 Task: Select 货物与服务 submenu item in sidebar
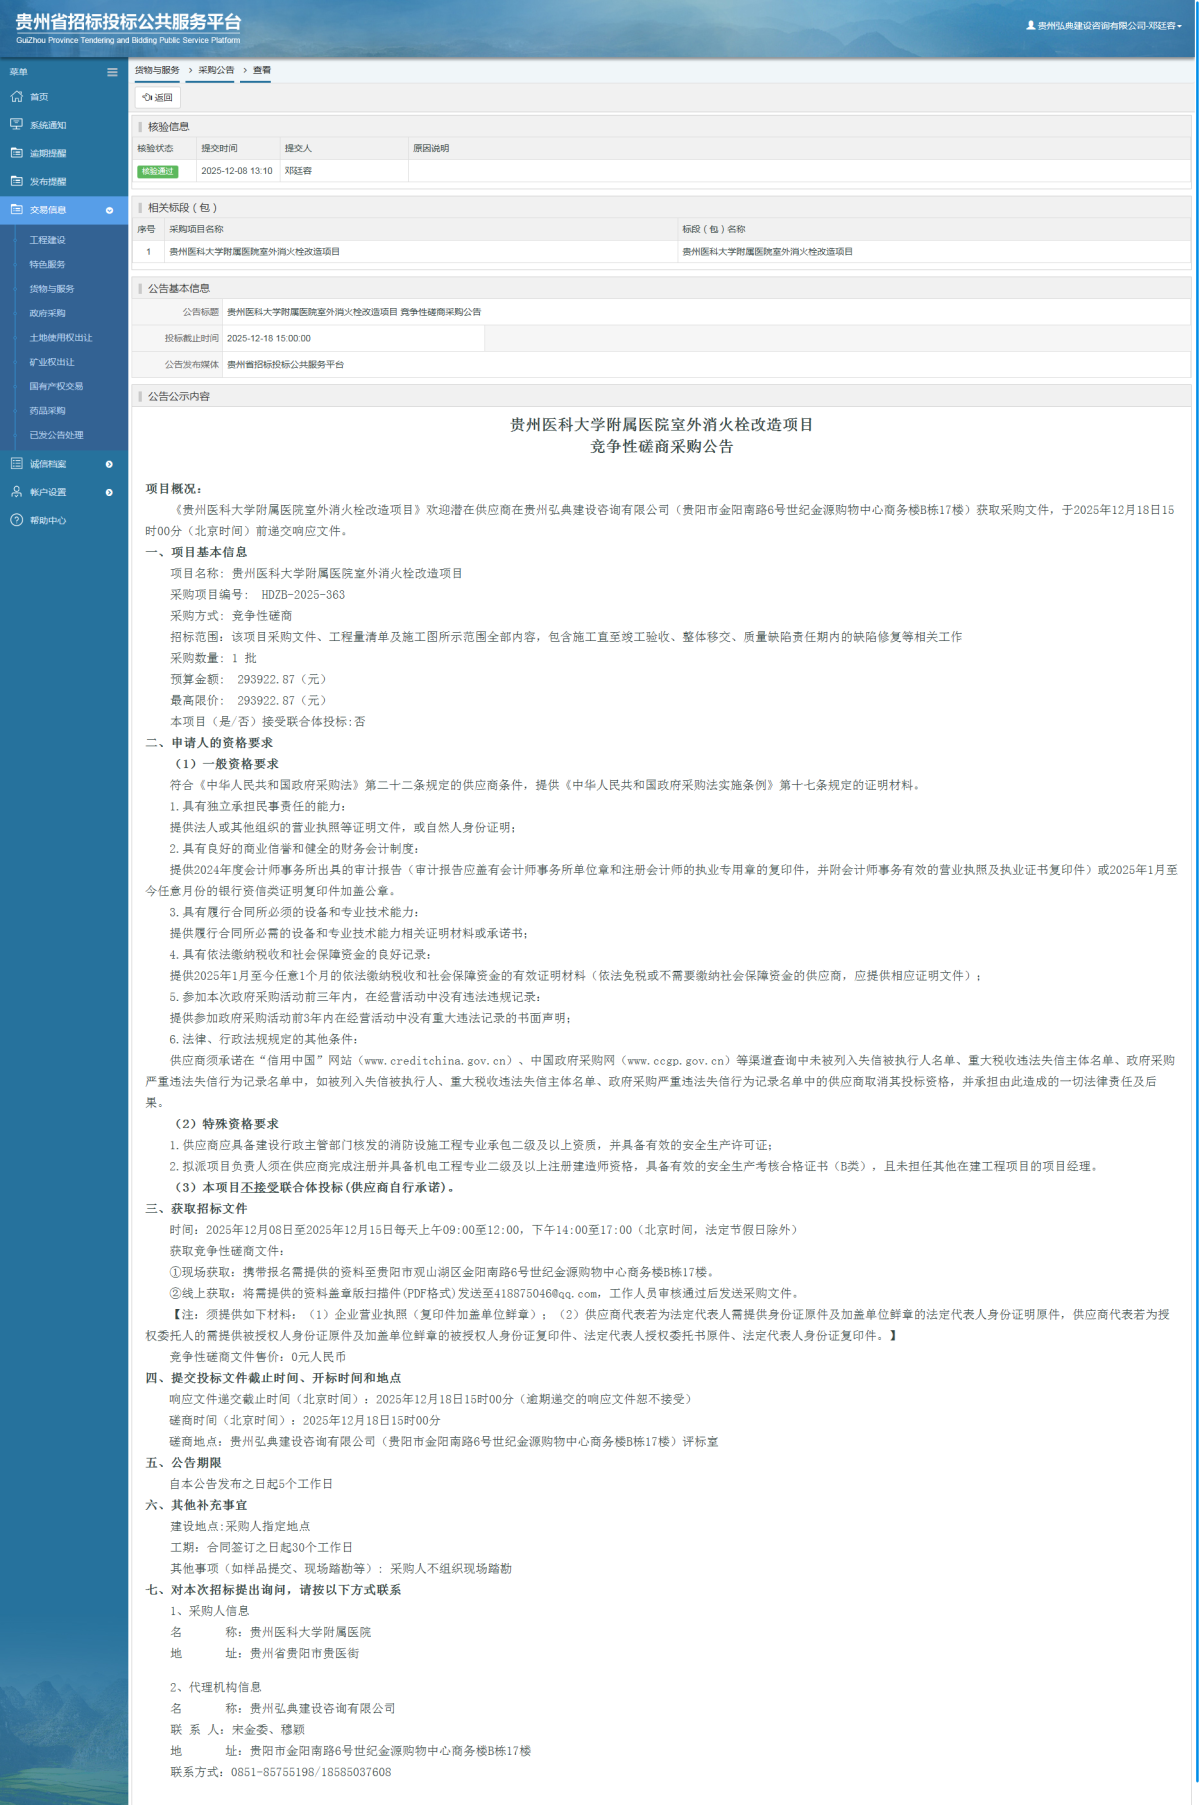point(52,289)
